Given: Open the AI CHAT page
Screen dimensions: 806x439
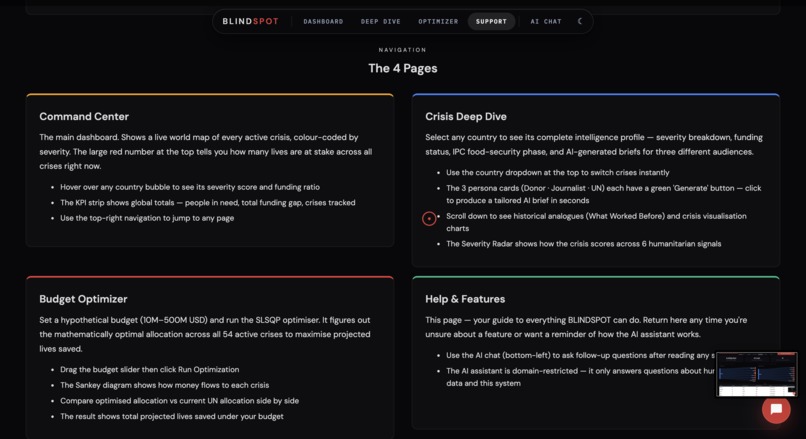Looking at the screenshot, I should point(546,22).
